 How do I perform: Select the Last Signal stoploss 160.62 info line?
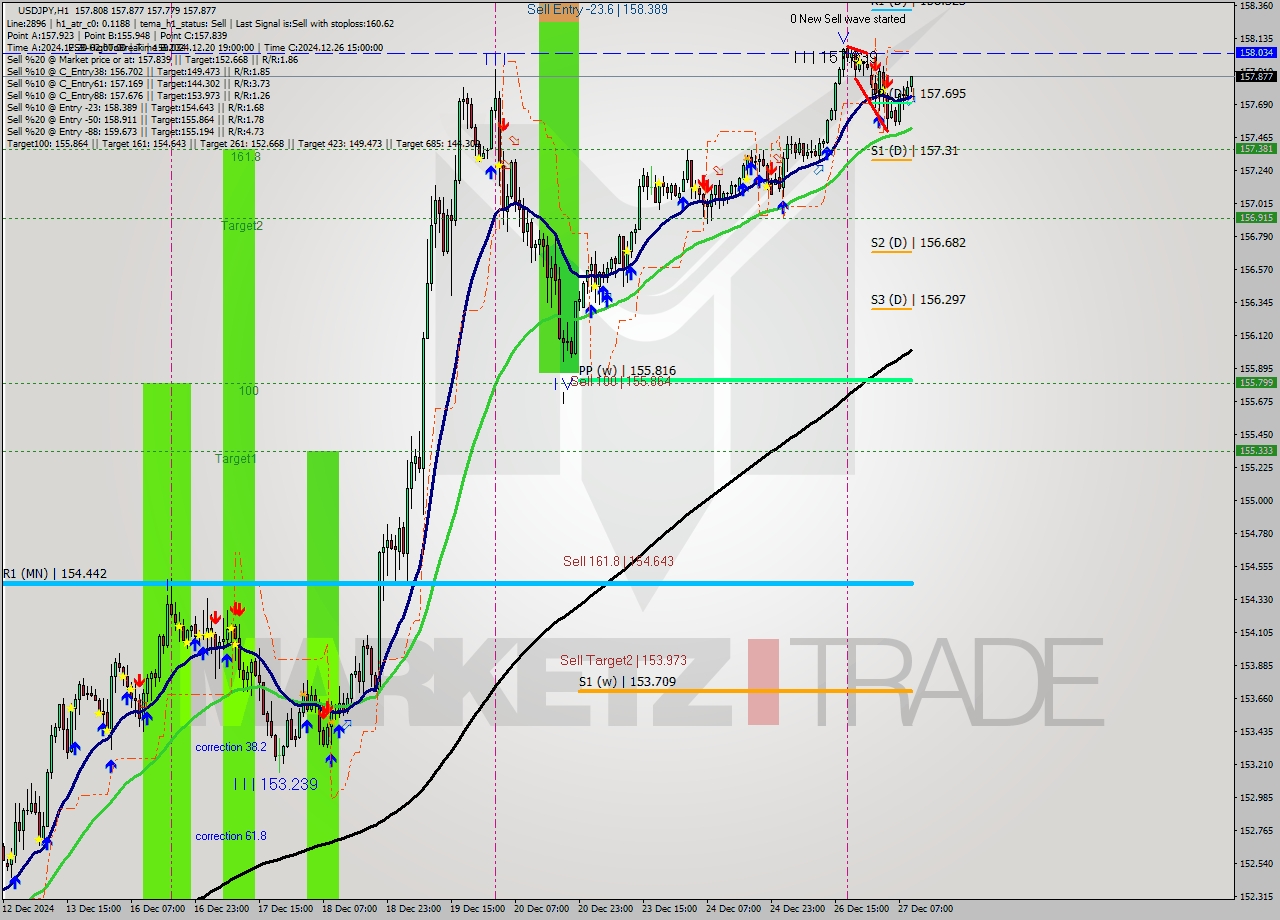(200, 23)
